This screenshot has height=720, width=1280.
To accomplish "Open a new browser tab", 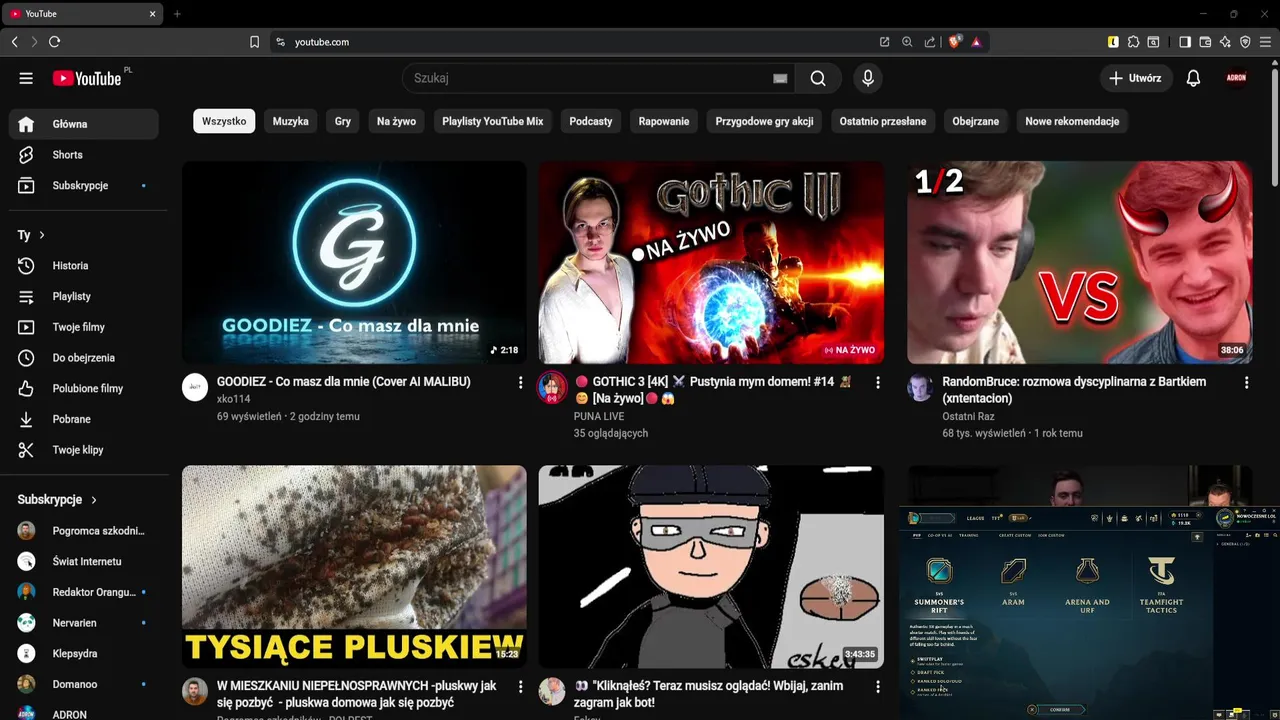I will pyautogui.click(x=177, y=14).
